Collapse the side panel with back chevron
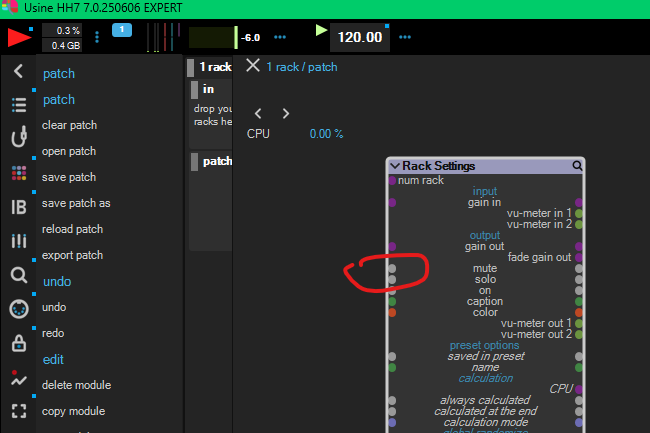The height and width of the screenshot is (433, 650). (x=18, y=71)
